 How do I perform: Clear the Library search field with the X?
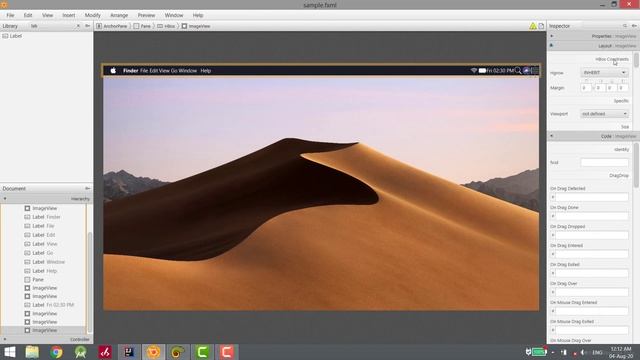coord(78,26)
